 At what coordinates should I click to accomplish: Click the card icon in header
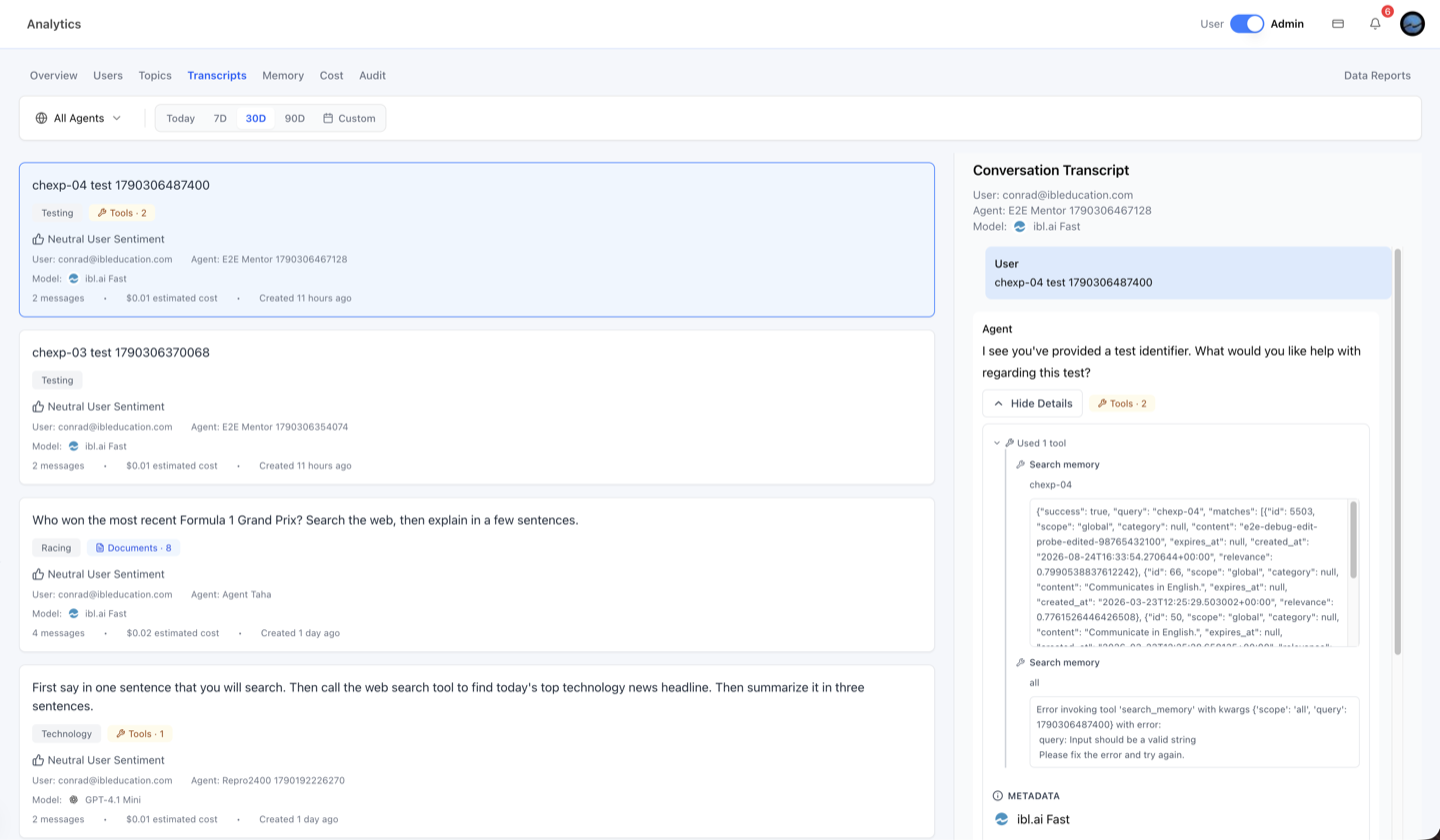coord(1338,24)
